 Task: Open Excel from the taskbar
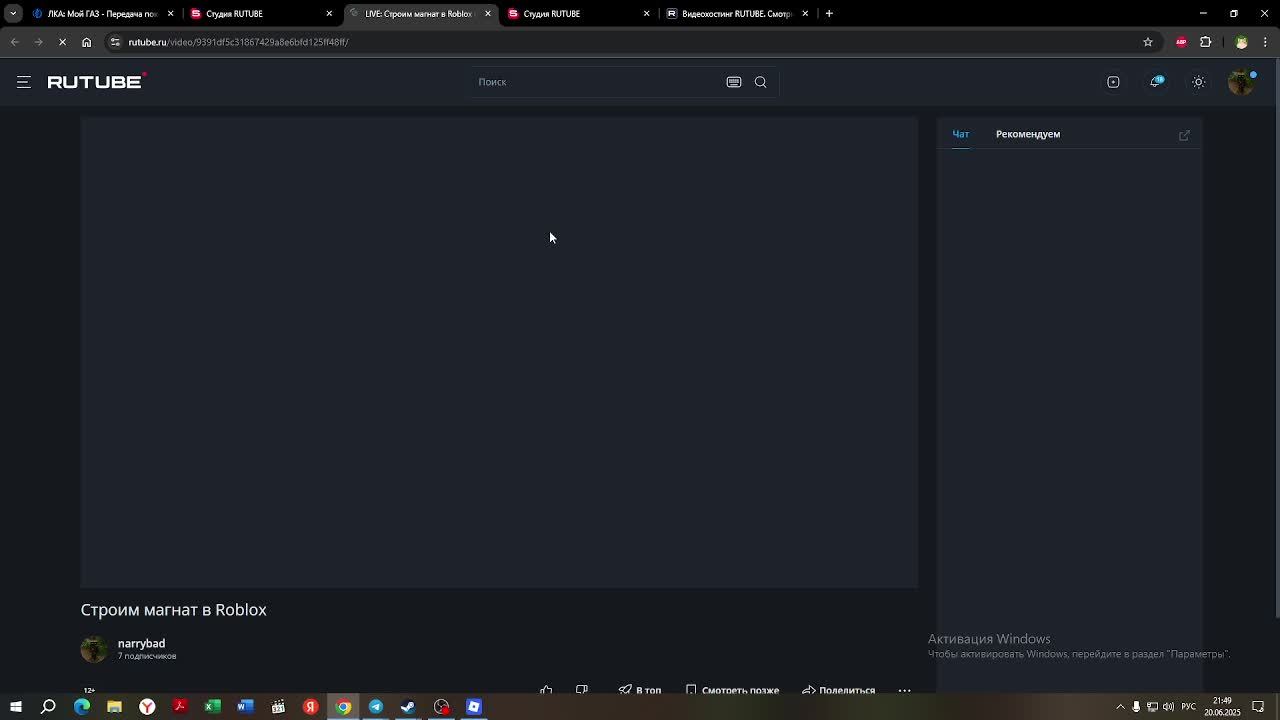(212, 707)
